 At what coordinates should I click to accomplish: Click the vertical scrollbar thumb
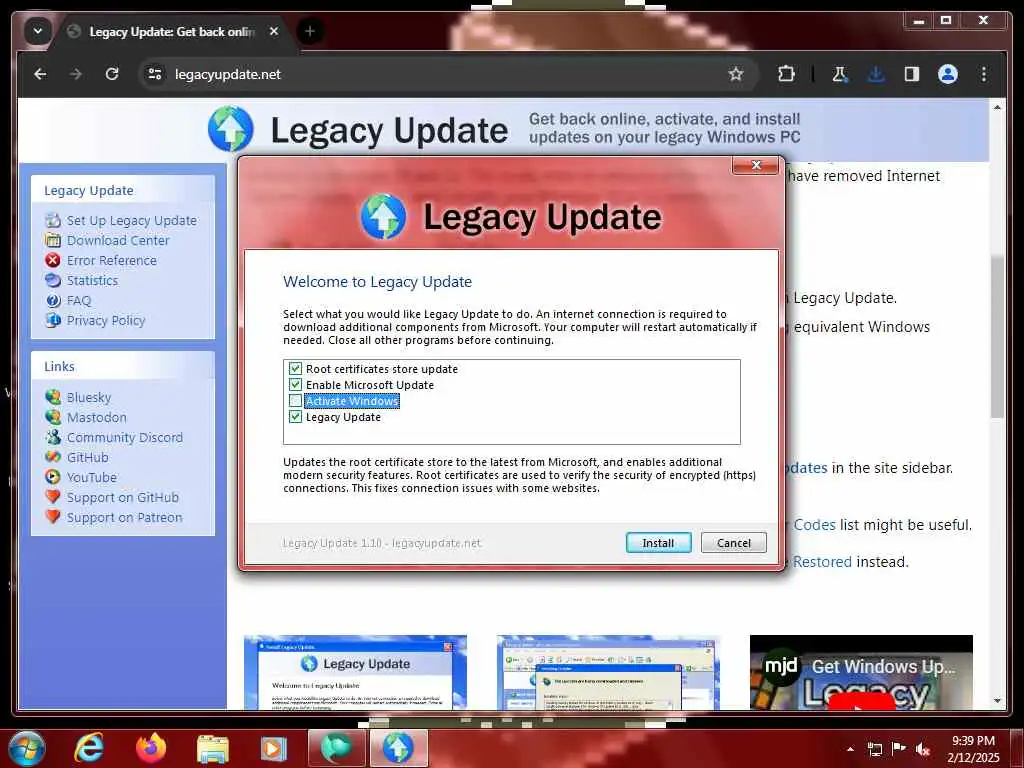(x=997, y=336)
